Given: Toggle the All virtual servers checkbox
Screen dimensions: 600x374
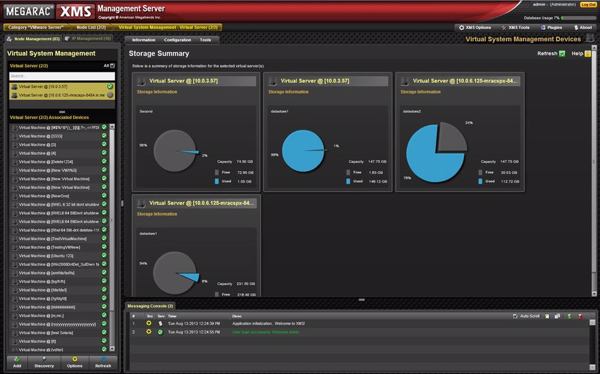Looking at the screenshot, I should coord(112,66).
